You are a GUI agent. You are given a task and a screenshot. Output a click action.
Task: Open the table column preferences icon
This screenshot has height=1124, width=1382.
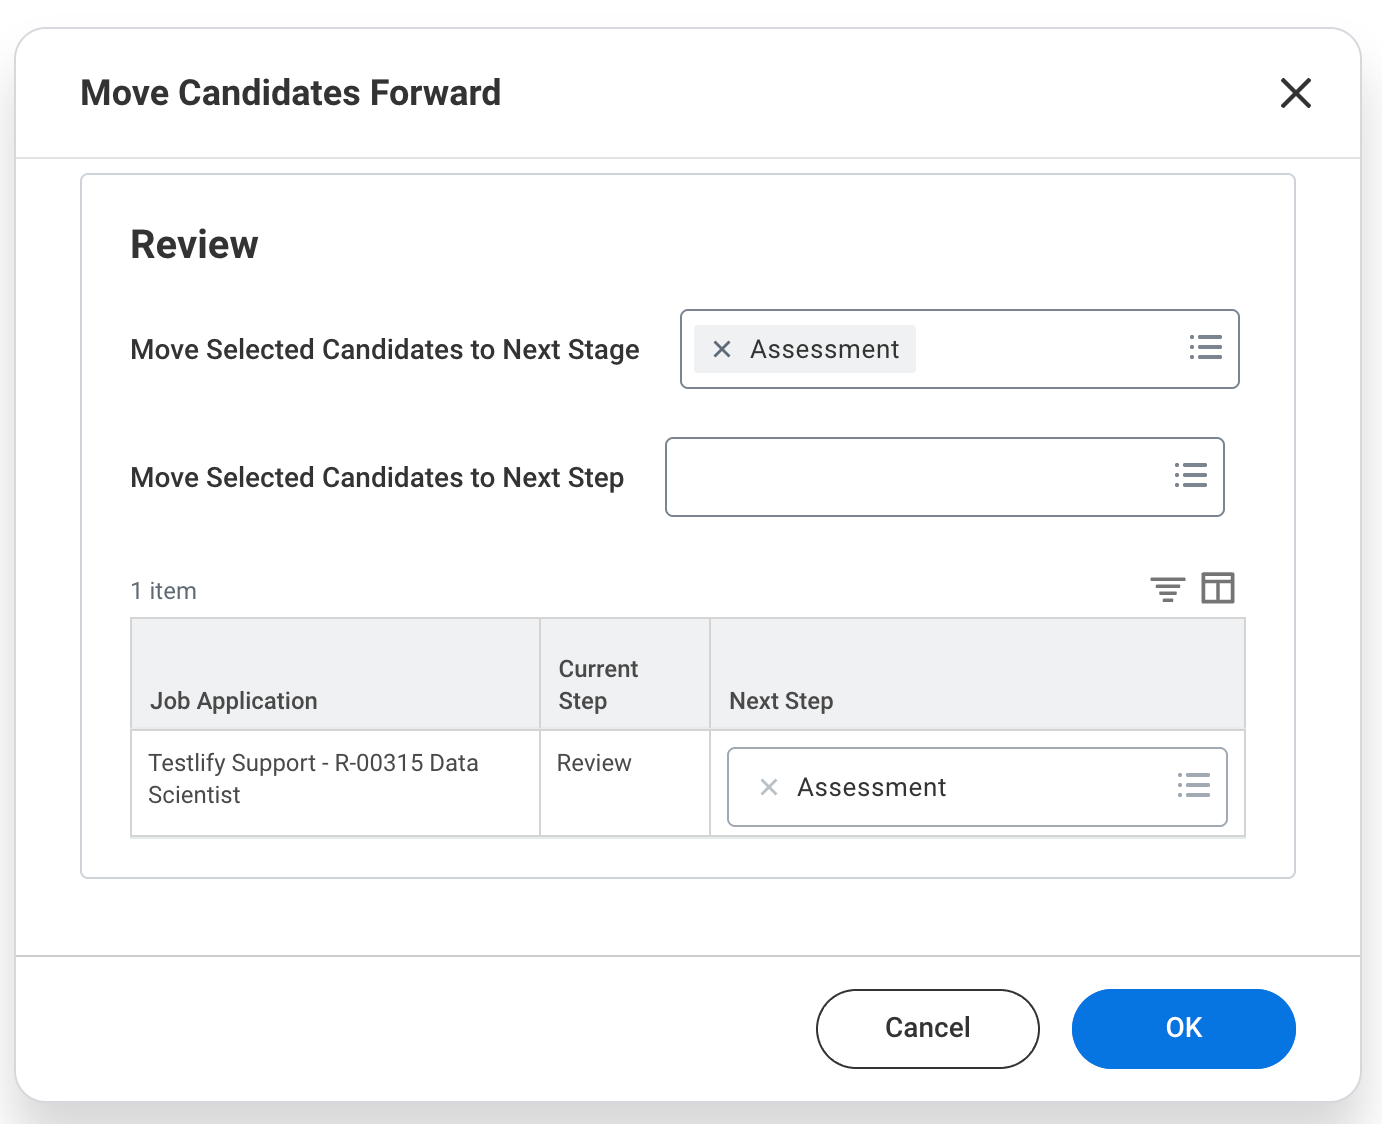(1217, 588)
